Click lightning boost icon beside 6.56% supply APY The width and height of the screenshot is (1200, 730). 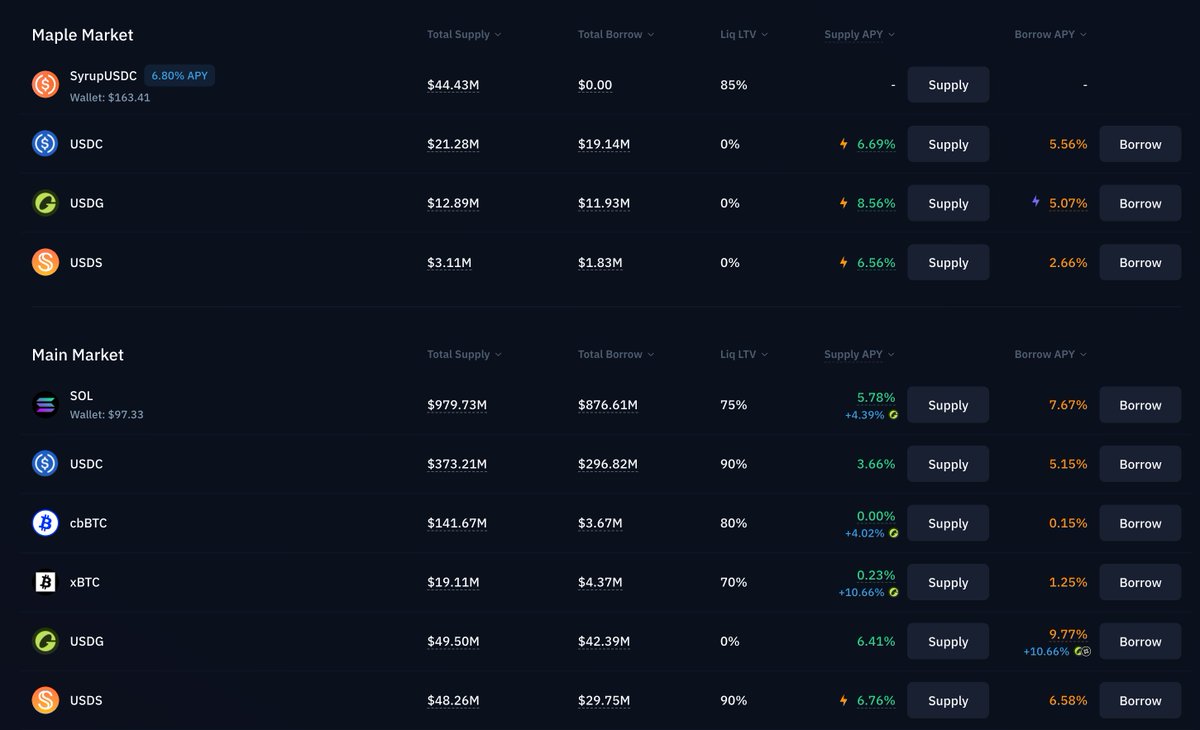[844, 262]
